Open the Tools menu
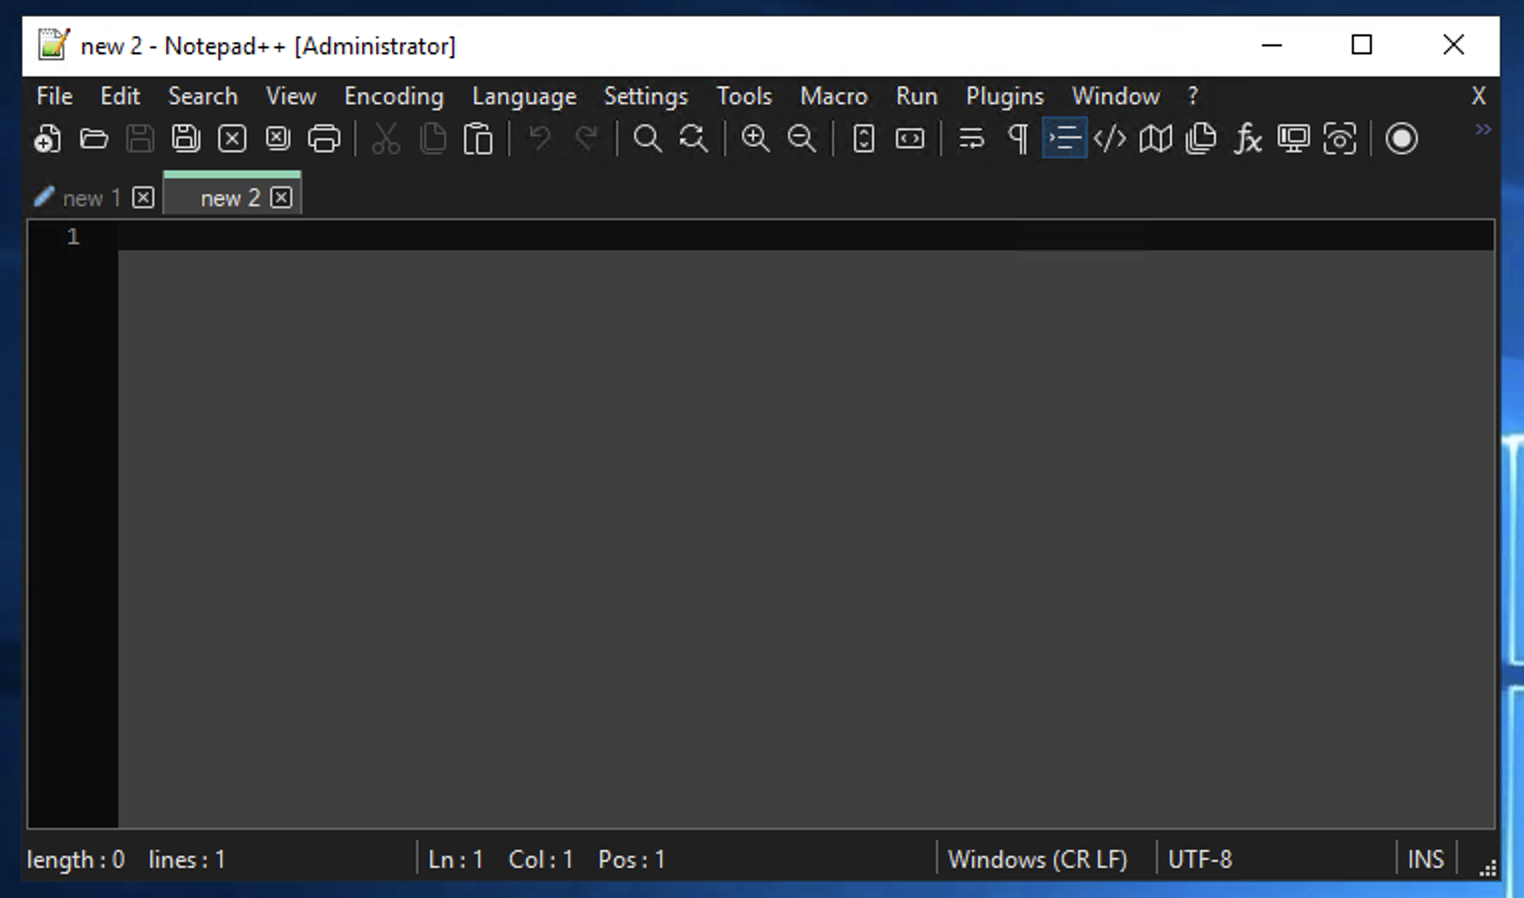 pyautogui.click(x=744, y=96)
